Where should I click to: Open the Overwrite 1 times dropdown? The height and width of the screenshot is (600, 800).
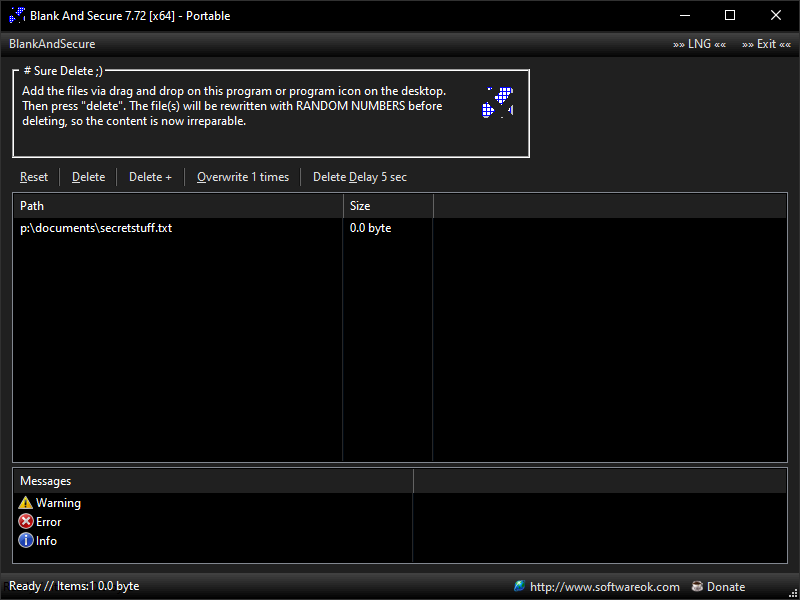(x=243, y=177)
